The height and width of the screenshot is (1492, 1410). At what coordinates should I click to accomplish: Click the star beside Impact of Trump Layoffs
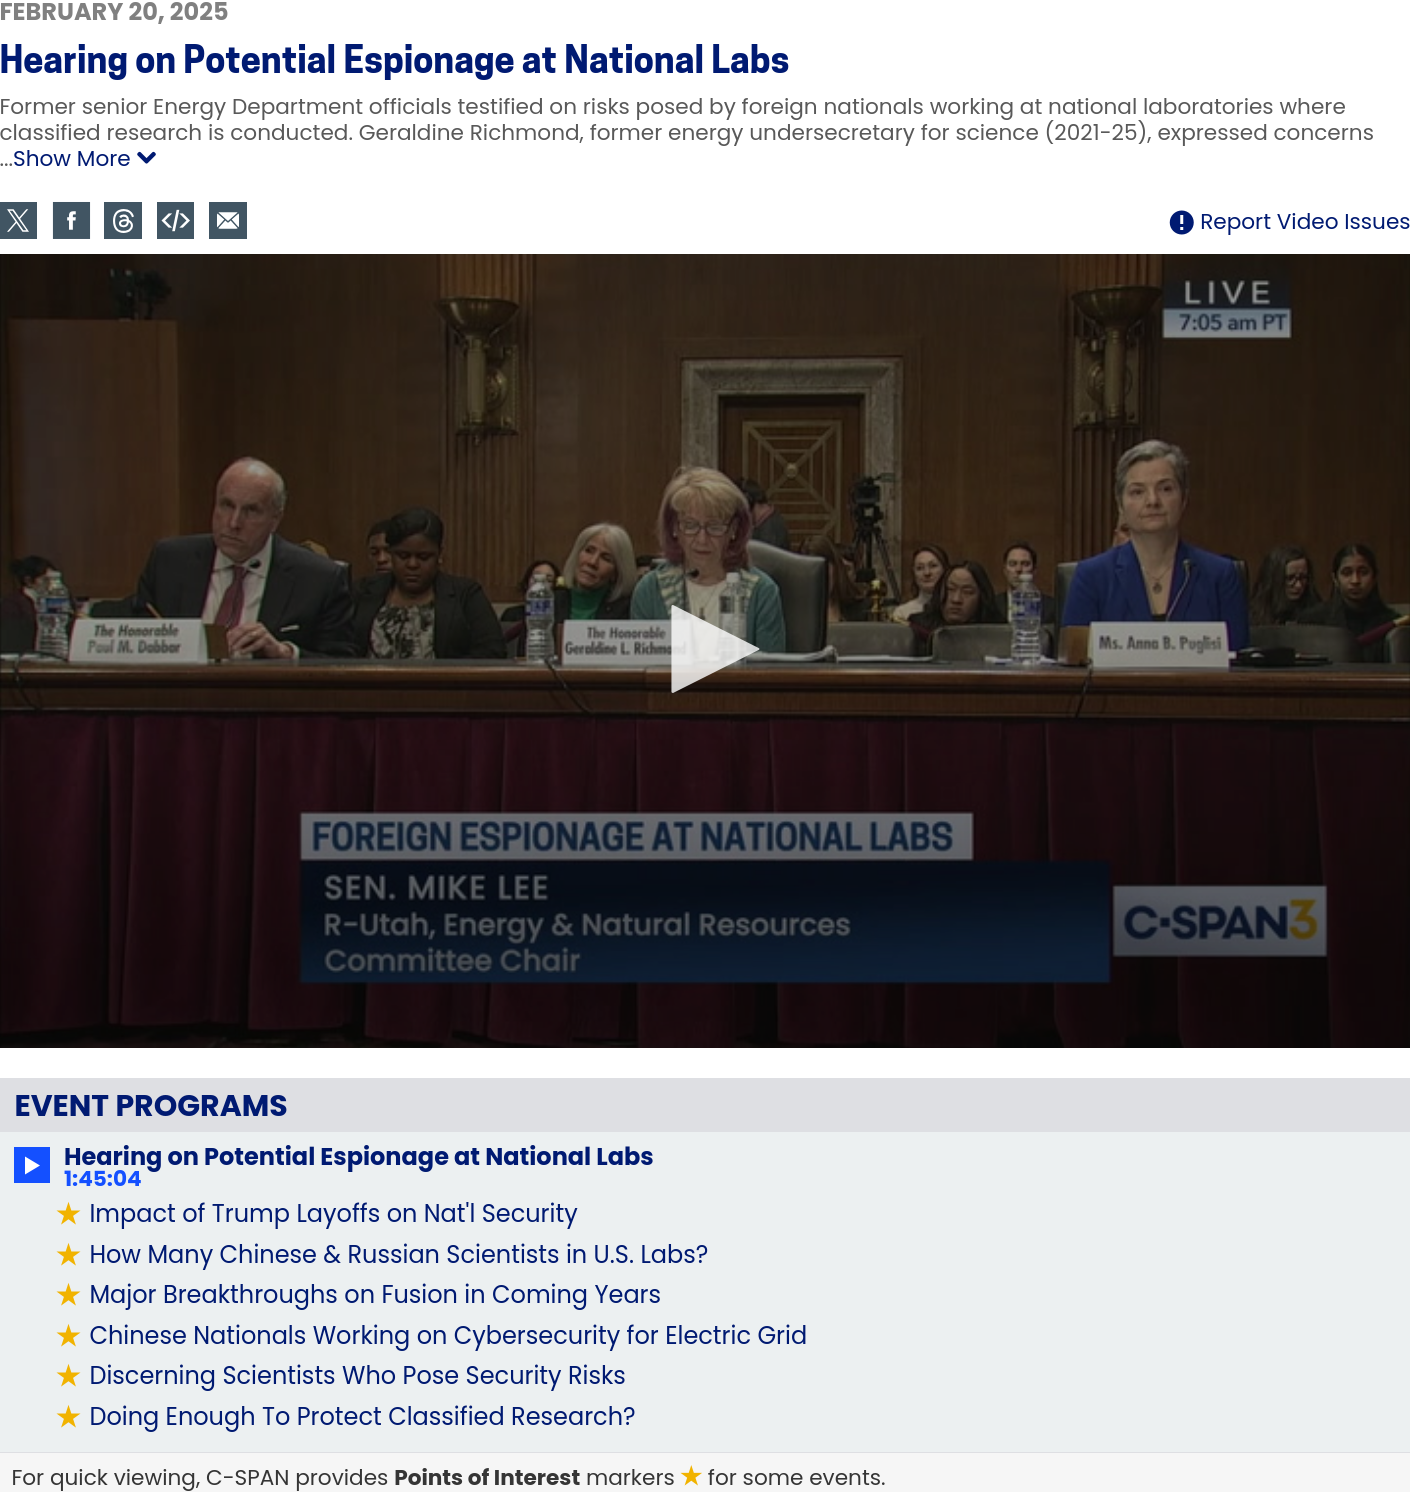pyautogui.click(x=68, y=1214)
